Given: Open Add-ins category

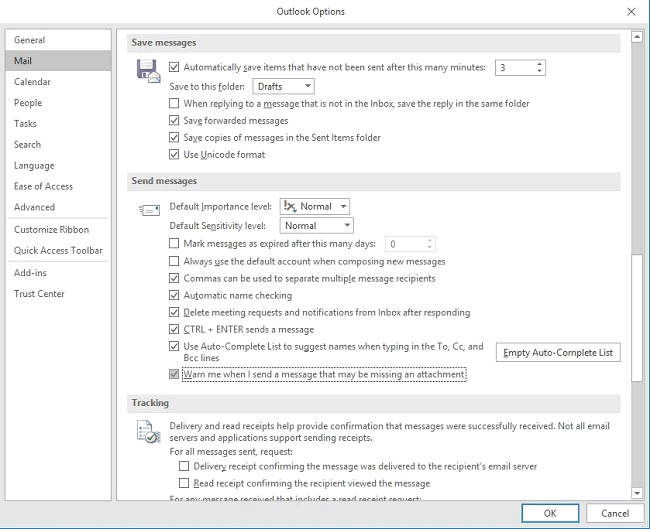Looking at the screenshot, I should coord(58,272).
